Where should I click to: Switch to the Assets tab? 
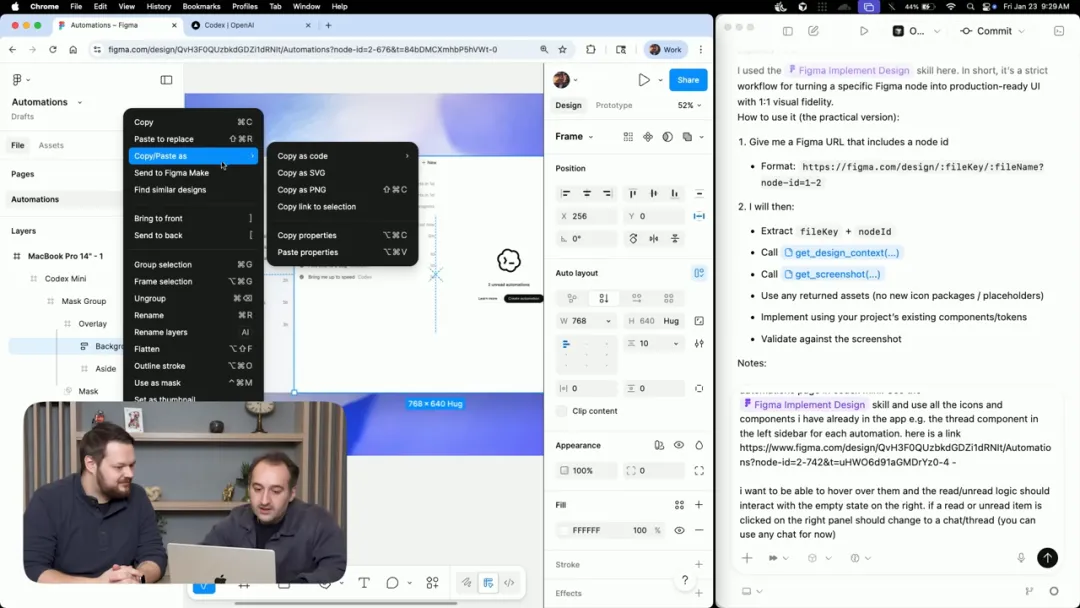point(51,145)
